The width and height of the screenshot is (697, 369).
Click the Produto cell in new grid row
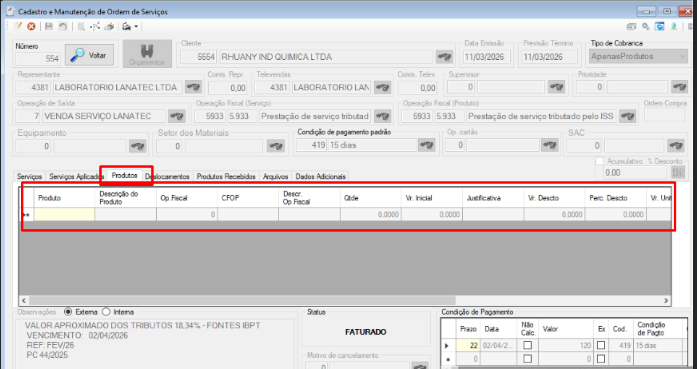point(64,214)
